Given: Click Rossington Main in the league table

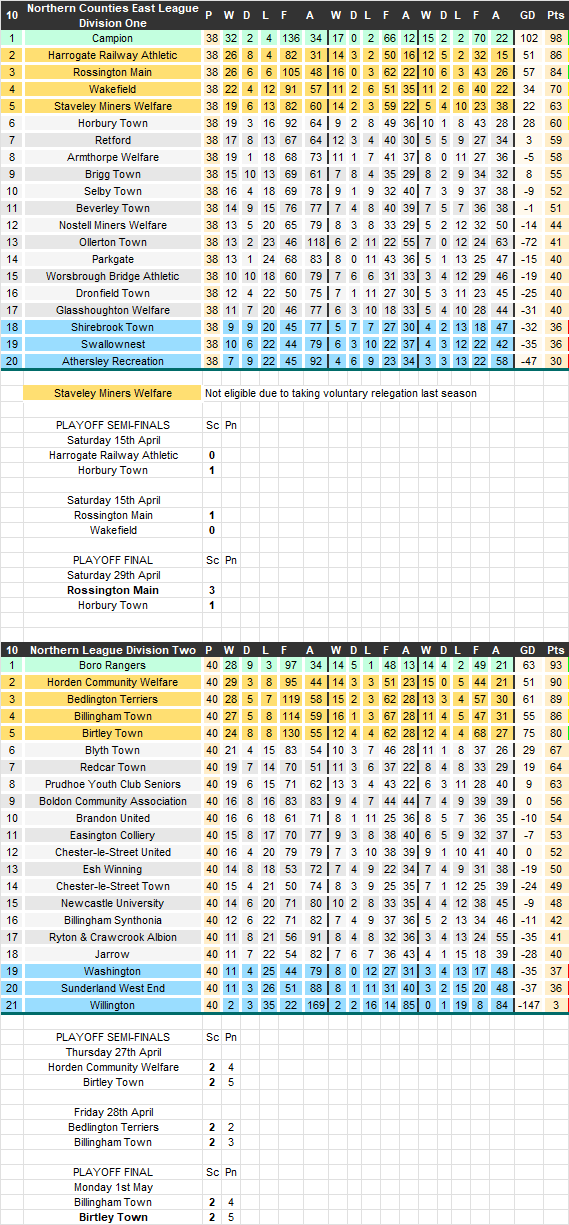Looking at the screenshot, I should tap(112, 72).
